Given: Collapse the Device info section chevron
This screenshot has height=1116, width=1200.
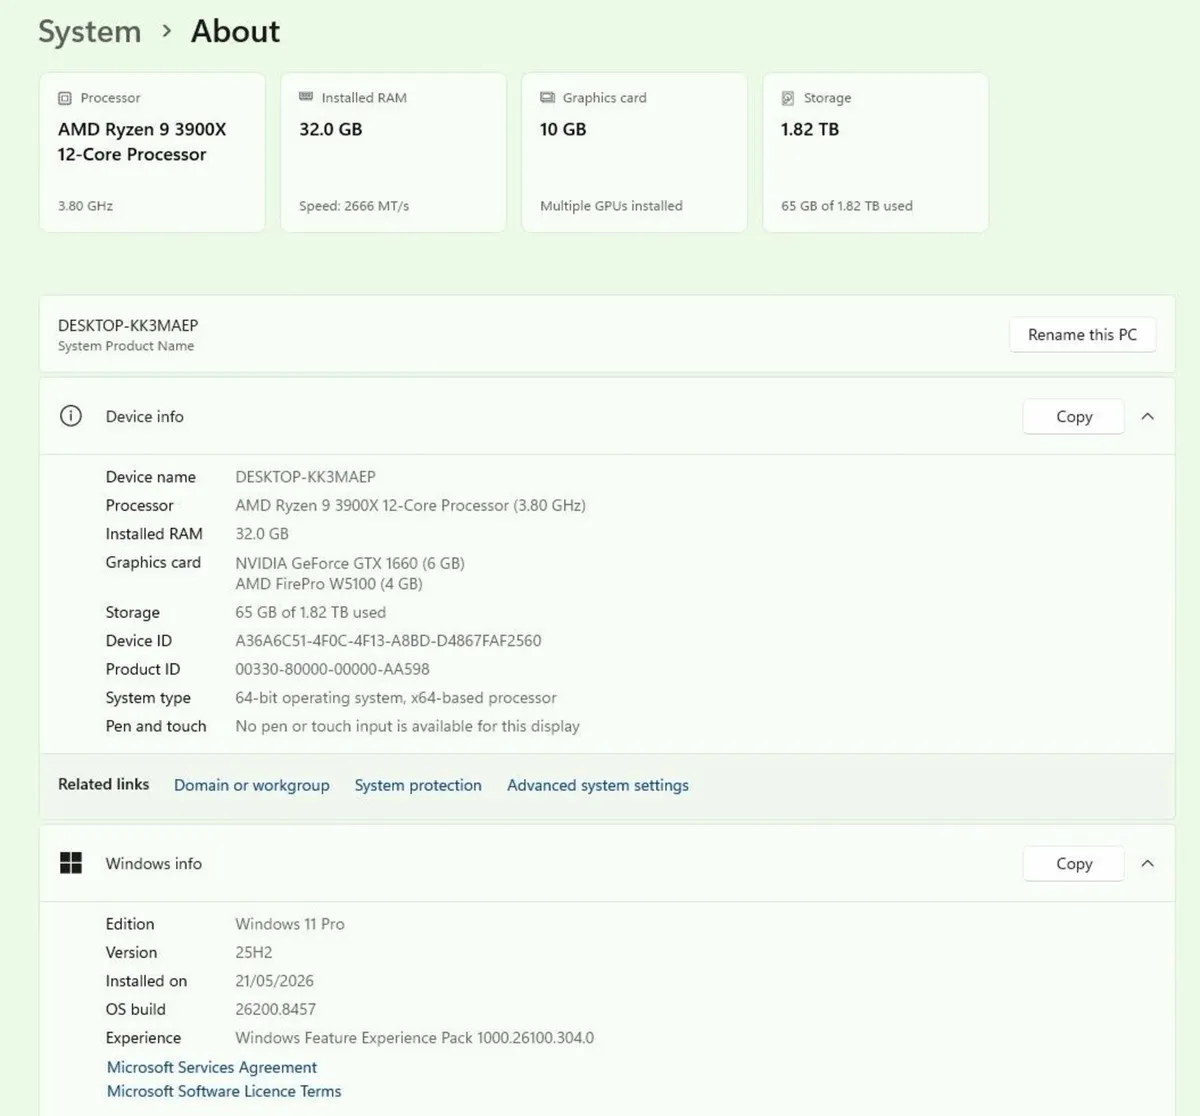Looking at the screenshot, I should (x=1148, y=416).
